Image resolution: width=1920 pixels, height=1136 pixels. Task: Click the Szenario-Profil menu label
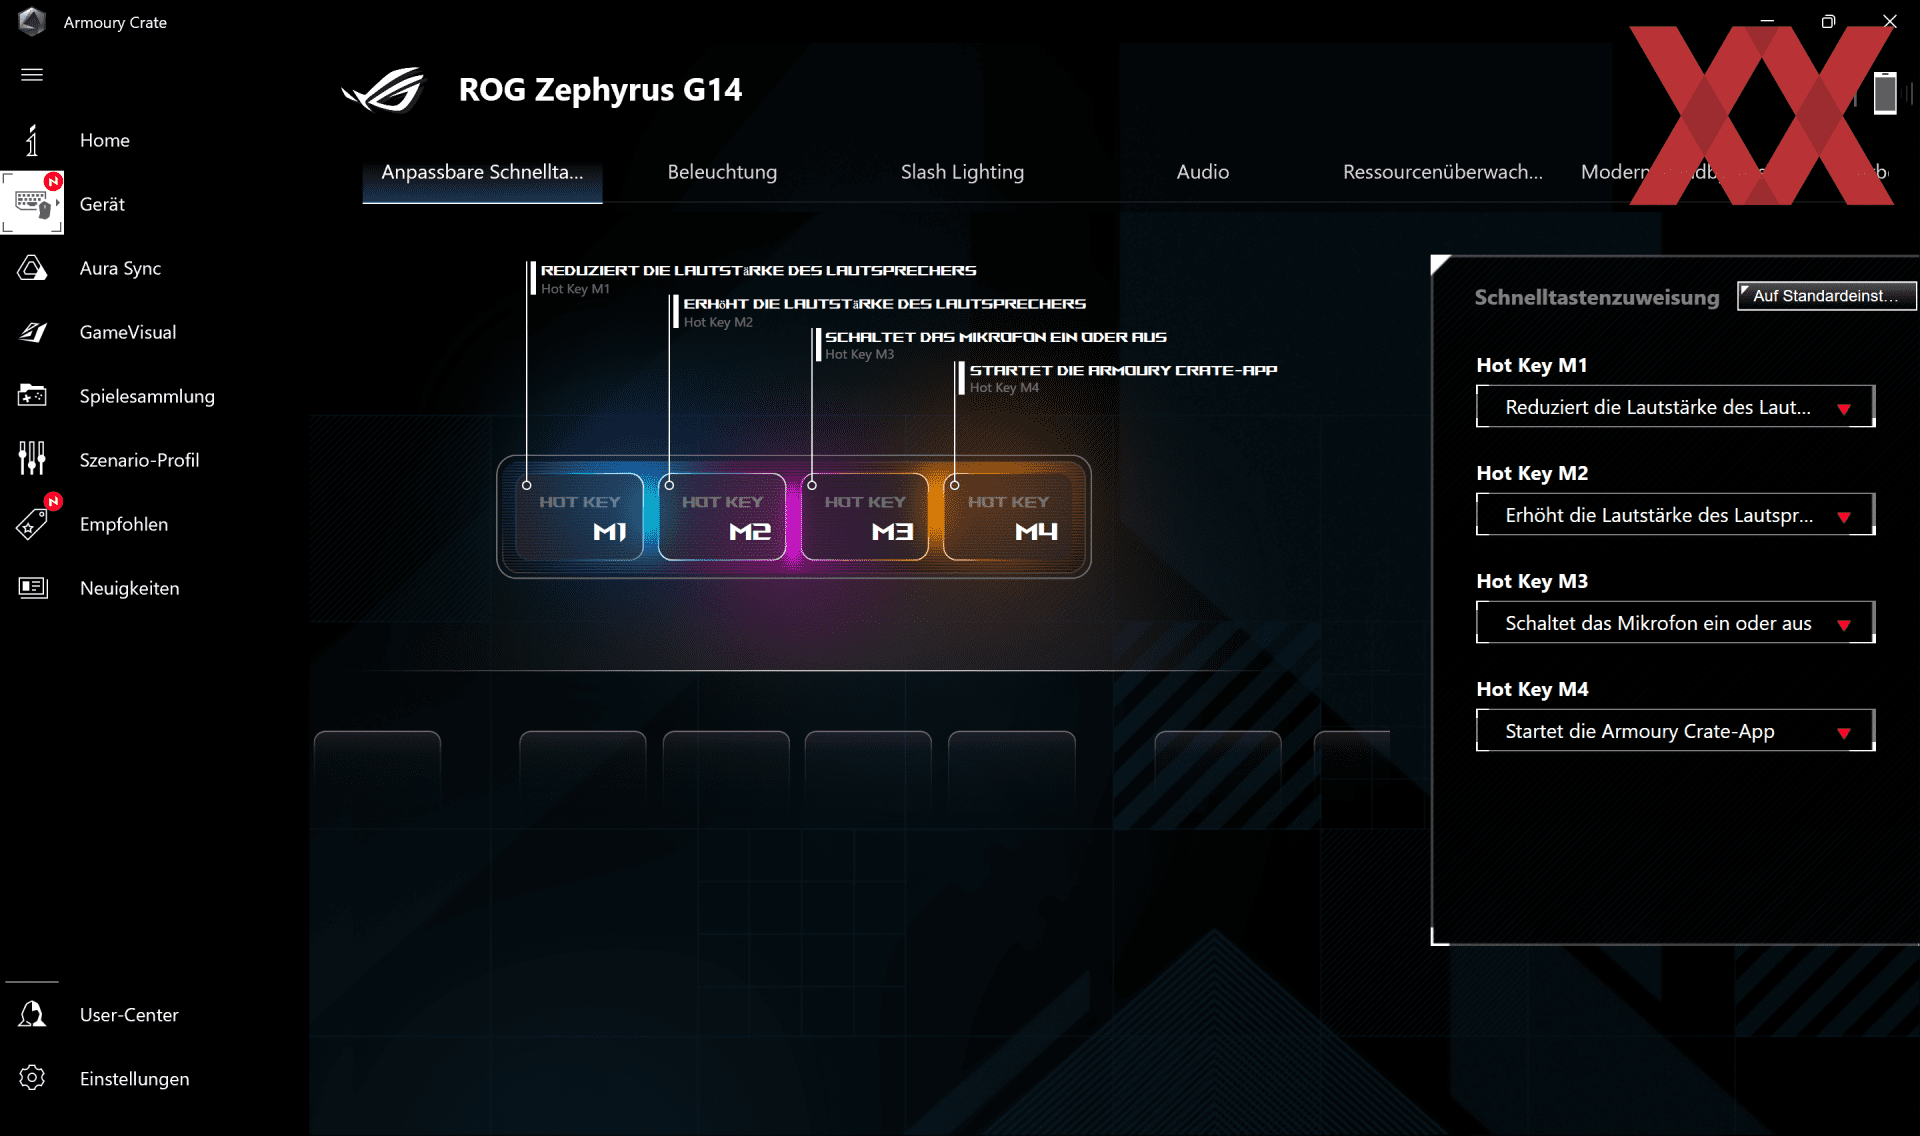pyautogui.click(x=139, y=460)
